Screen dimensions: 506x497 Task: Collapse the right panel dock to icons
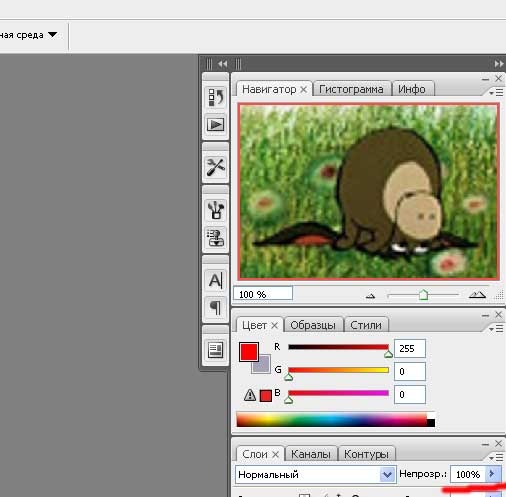point(499,64)
